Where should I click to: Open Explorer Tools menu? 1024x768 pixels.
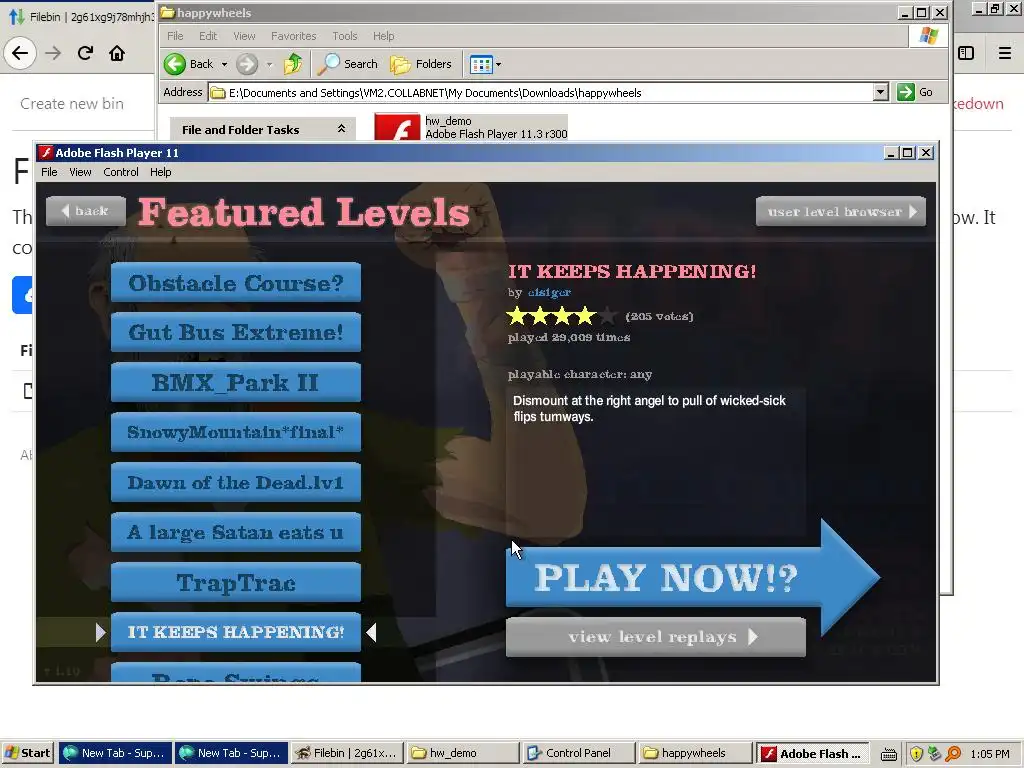pyautogui.click(x=344, y=36)
